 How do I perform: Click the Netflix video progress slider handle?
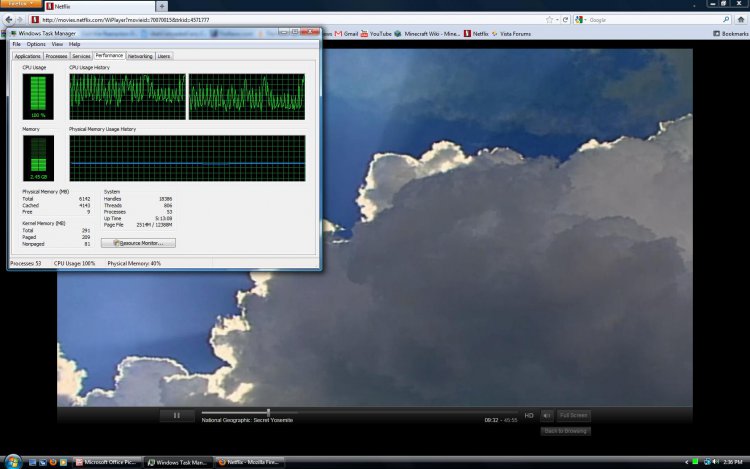point(268,412)
